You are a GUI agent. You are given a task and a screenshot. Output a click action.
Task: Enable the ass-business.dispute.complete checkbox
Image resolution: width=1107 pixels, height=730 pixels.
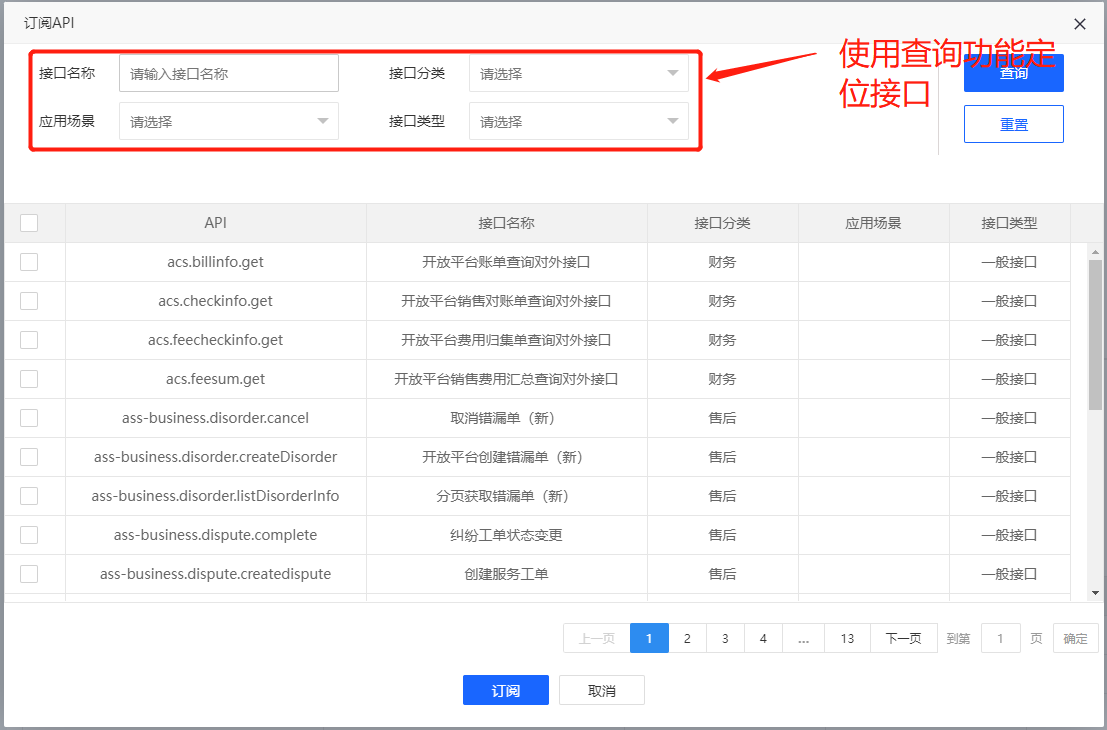click(x=29, y=534)
